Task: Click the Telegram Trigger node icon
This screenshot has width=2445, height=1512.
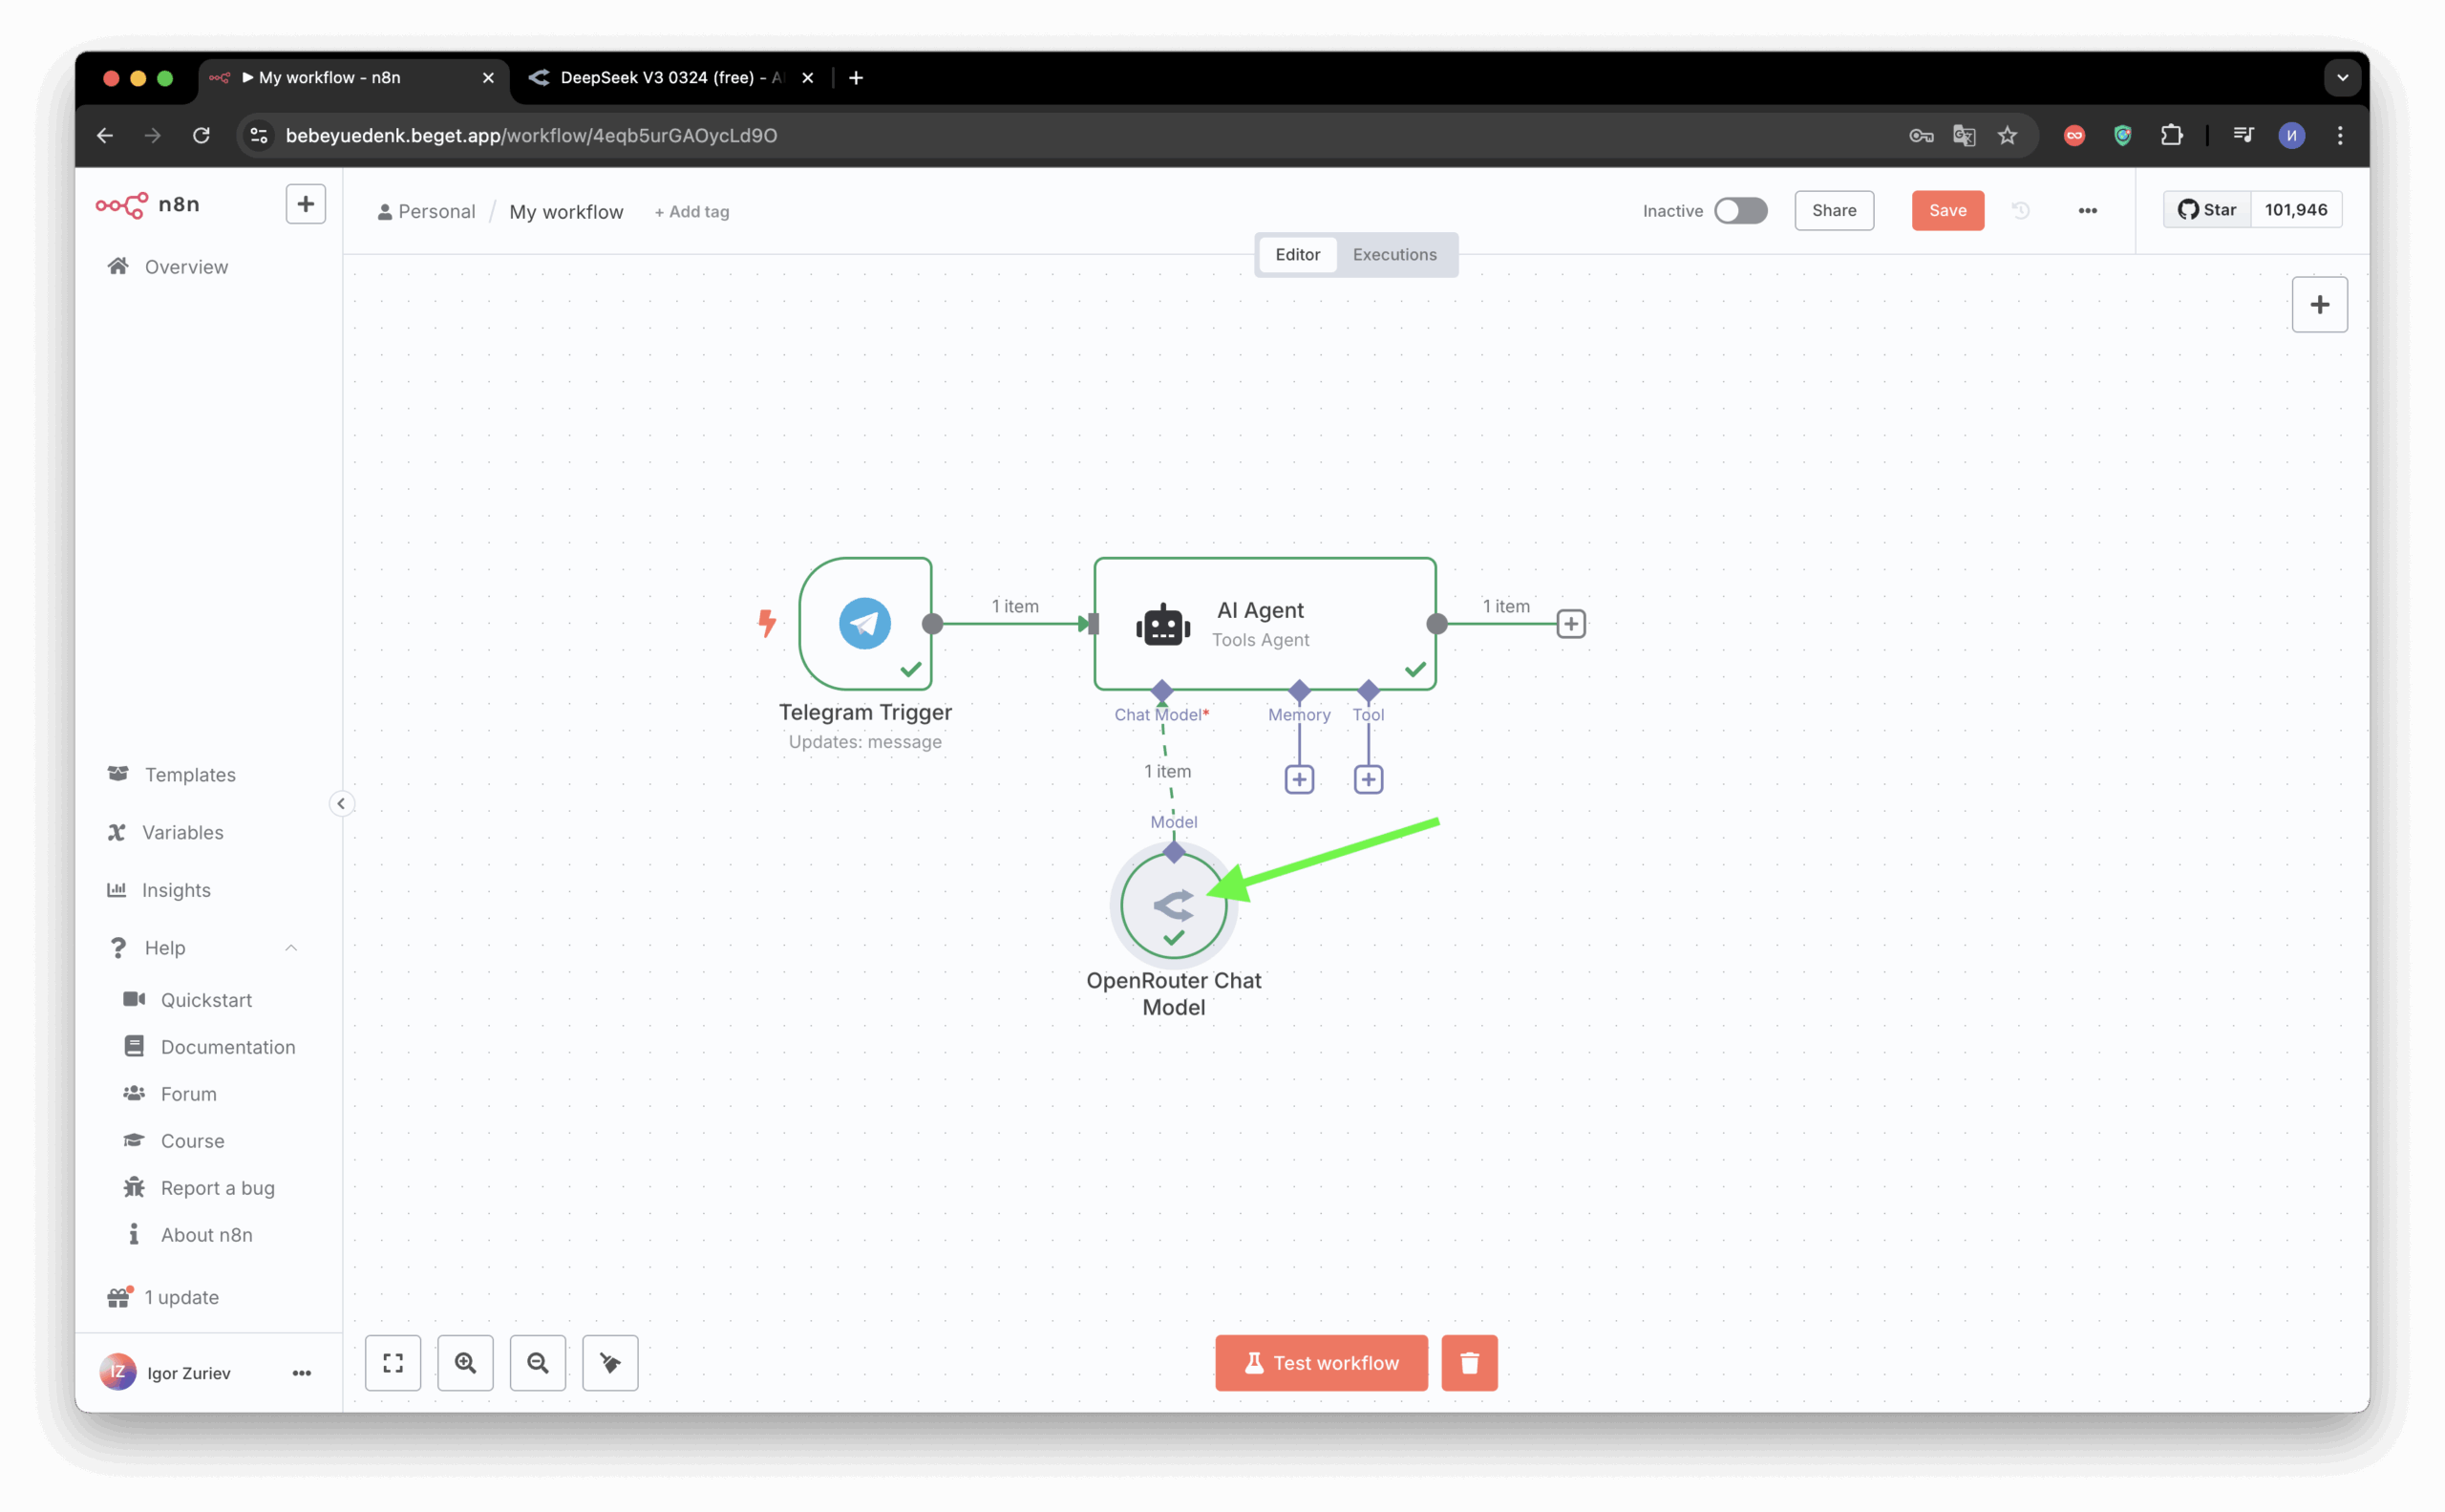Action: click(865, 623)
